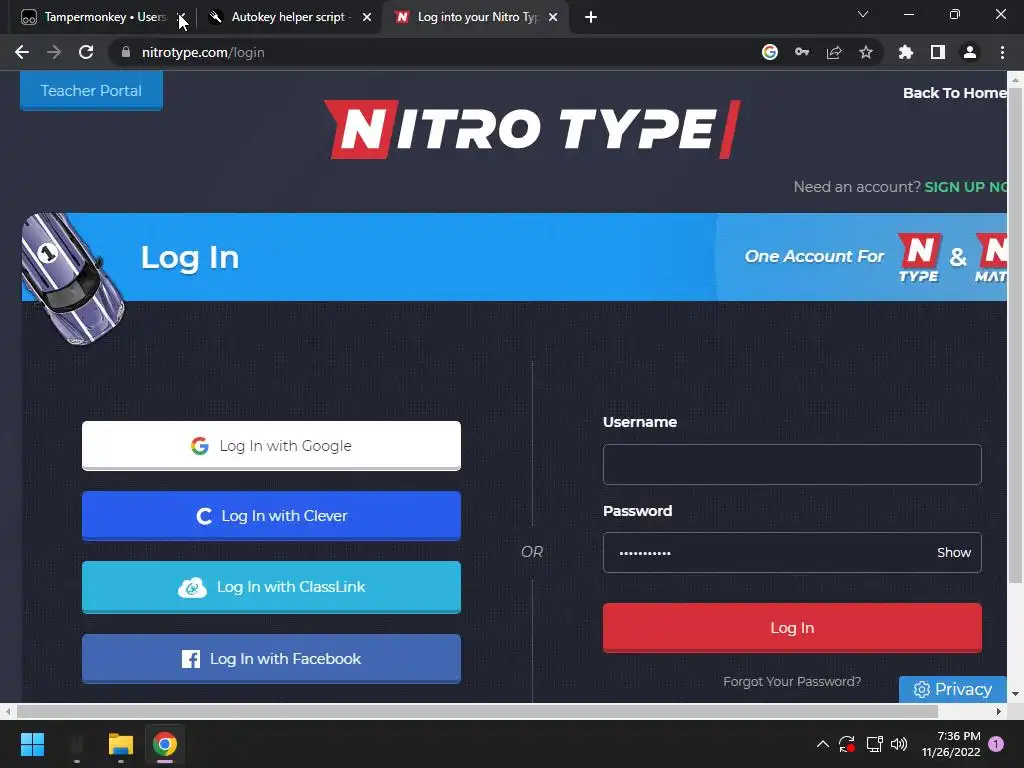Focus the Username input field
This screenshot has width=1024, height=768.
[792, 464]
